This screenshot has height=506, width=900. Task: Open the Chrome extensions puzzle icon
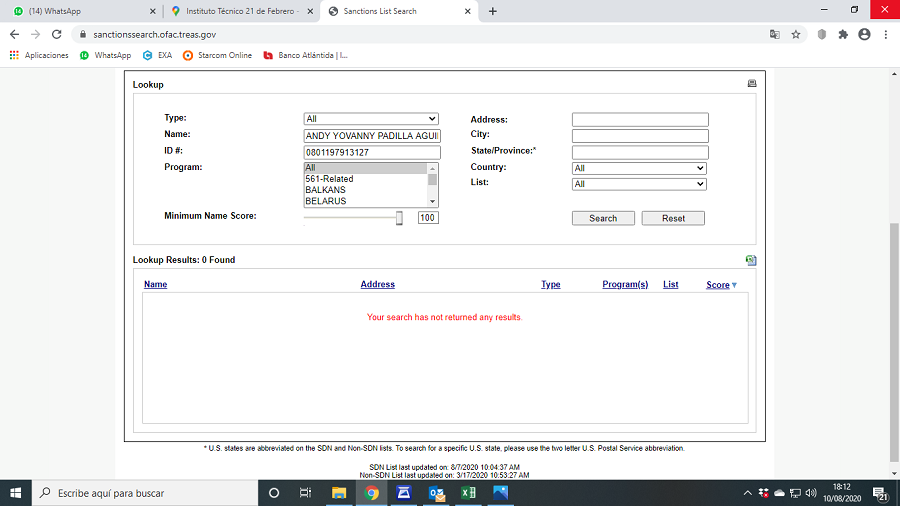843,34
